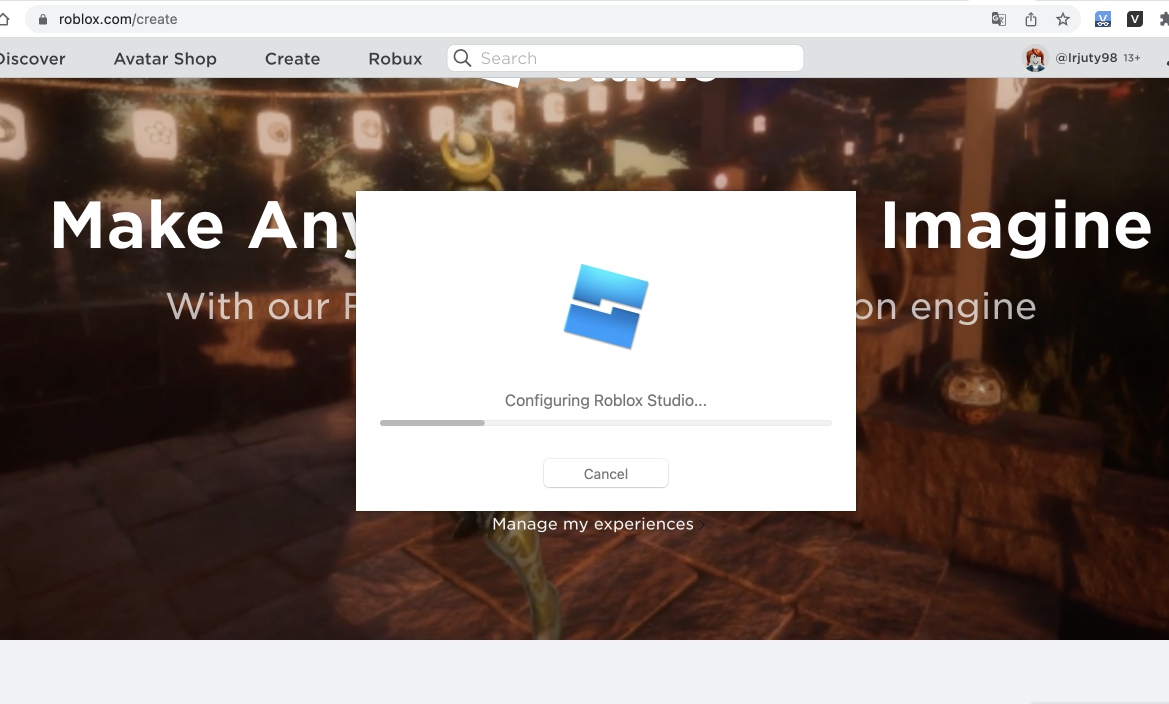
Task: Click the Roblox Studio logo in dialog
Action: pyautogui.click(x=606, y=306)
